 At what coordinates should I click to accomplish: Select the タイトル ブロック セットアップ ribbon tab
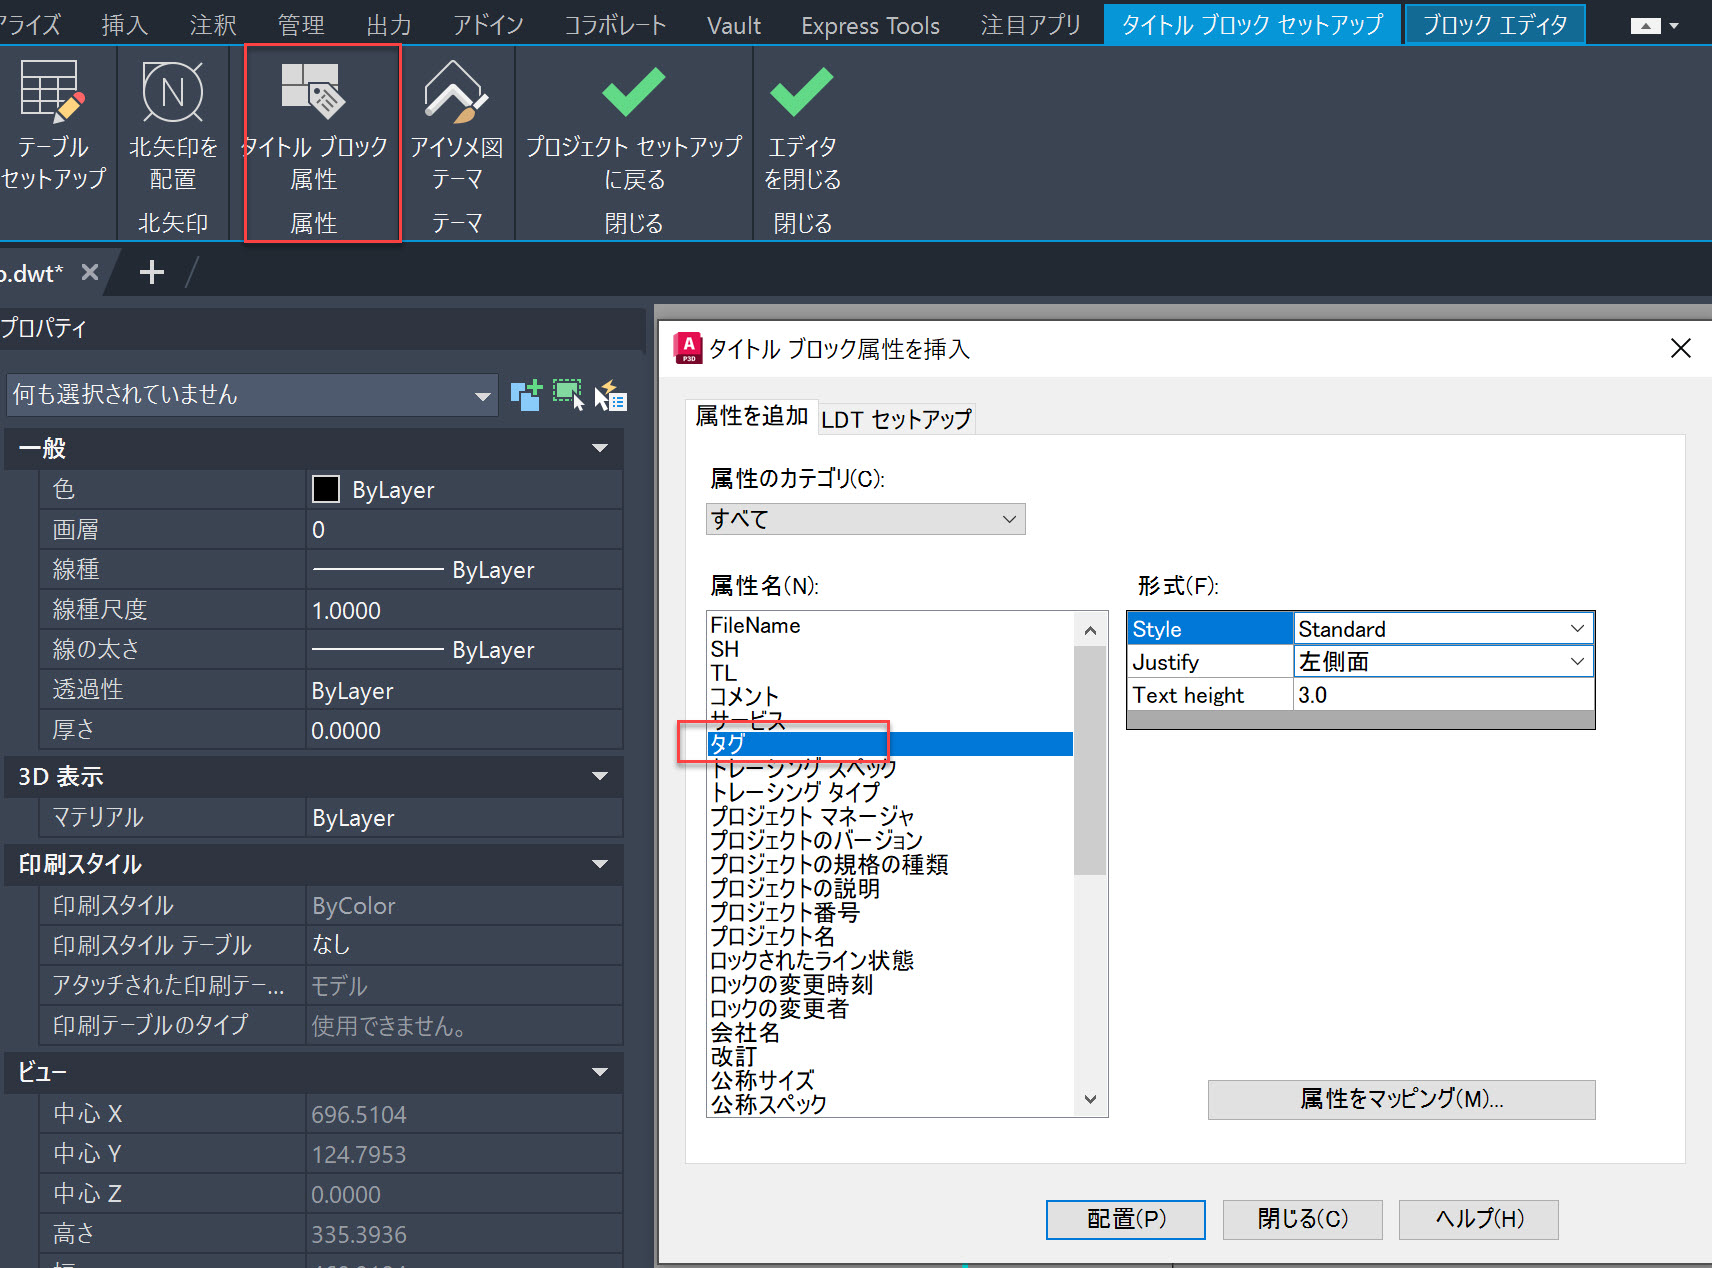point(1253,24)
